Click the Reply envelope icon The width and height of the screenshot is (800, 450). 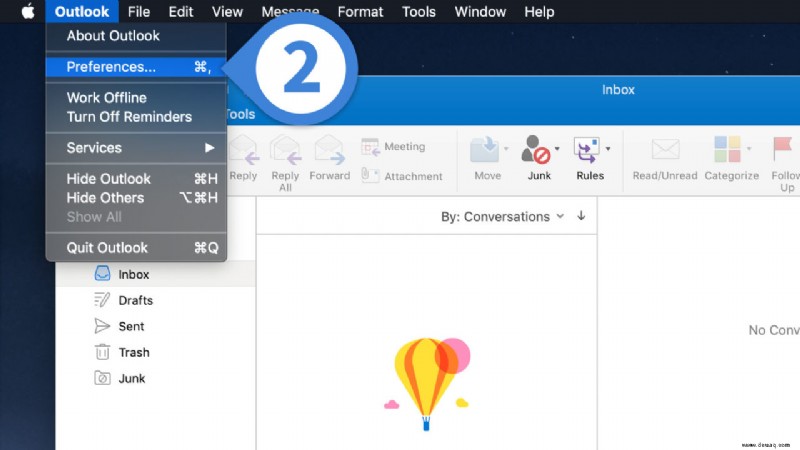tap(244, 151)
